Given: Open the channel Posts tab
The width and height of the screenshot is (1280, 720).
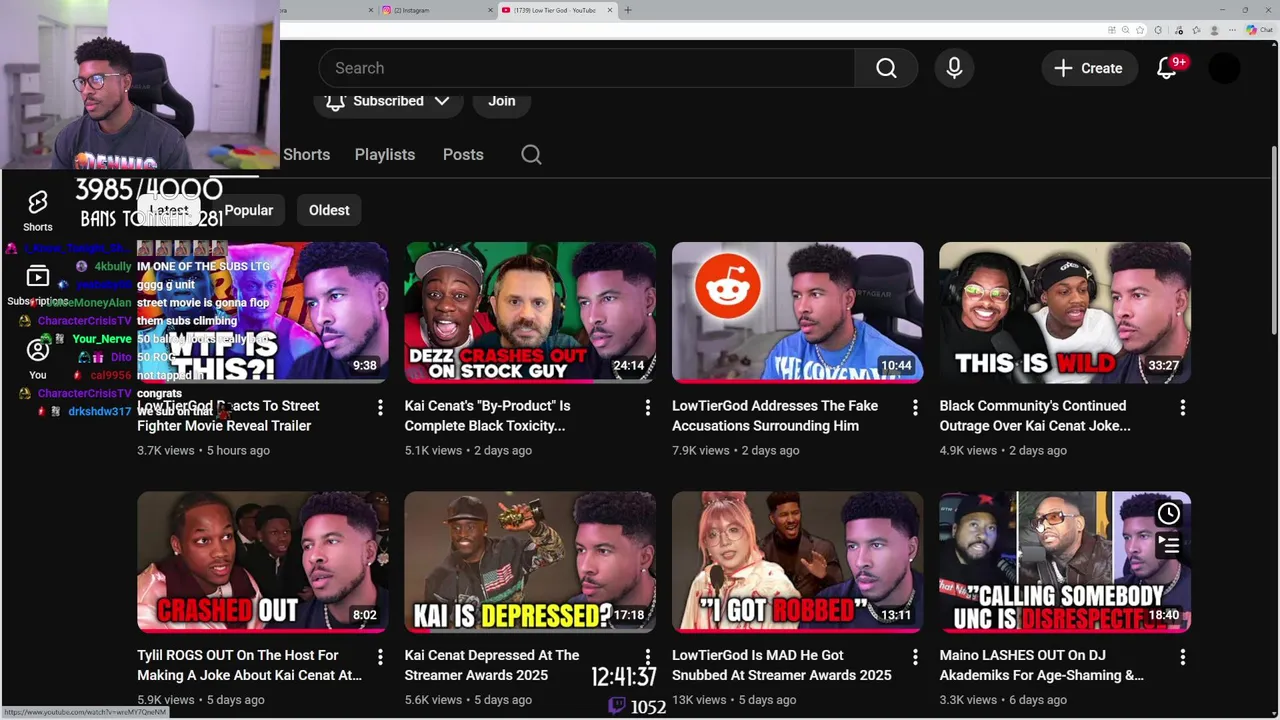Looking at the screenshot, I should click(463, 155).
